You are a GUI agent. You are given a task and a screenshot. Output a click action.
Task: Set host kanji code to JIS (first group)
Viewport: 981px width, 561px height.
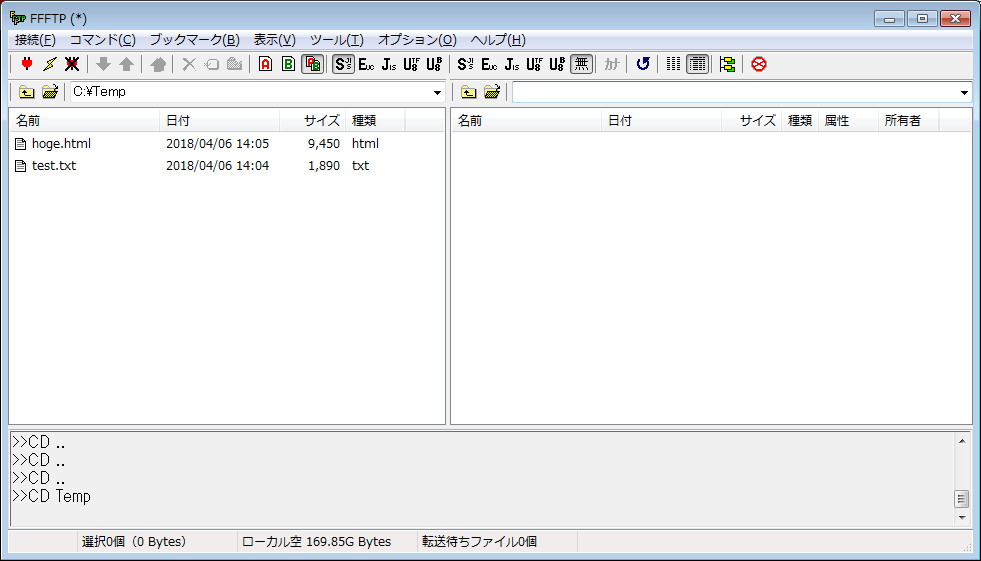click(x=389, y=64)
